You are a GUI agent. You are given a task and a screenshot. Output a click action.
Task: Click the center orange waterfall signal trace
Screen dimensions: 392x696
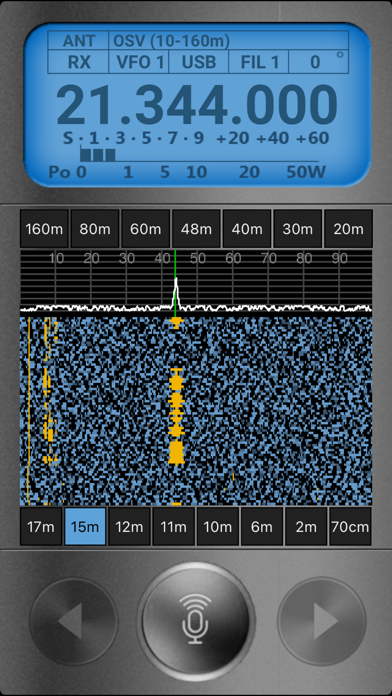coord(176,416)
